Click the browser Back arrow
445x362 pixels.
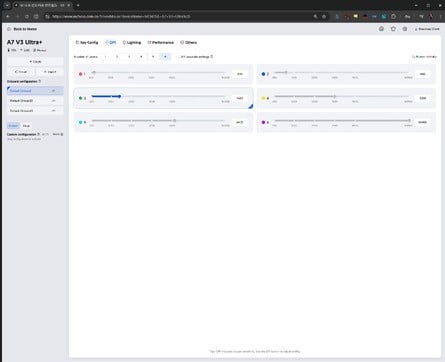point(8,16)
